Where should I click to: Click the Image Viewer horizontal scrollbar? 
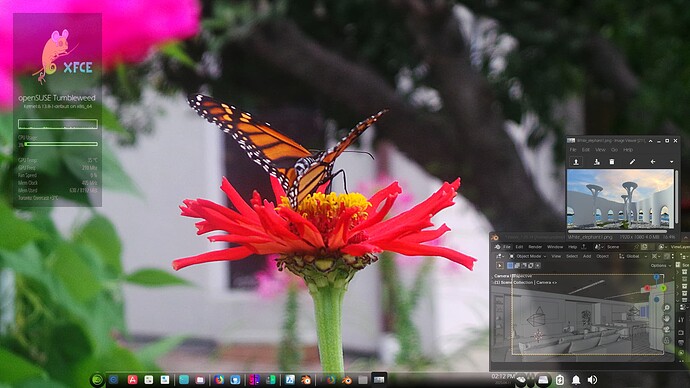click(617, 231)
